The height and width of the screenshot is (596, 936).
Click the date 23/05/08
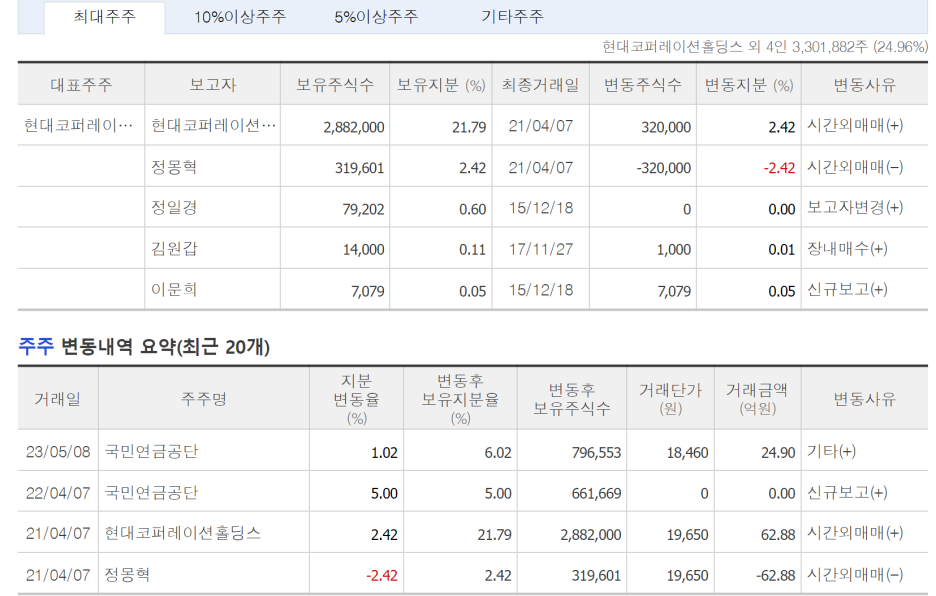tap(58, 451)
